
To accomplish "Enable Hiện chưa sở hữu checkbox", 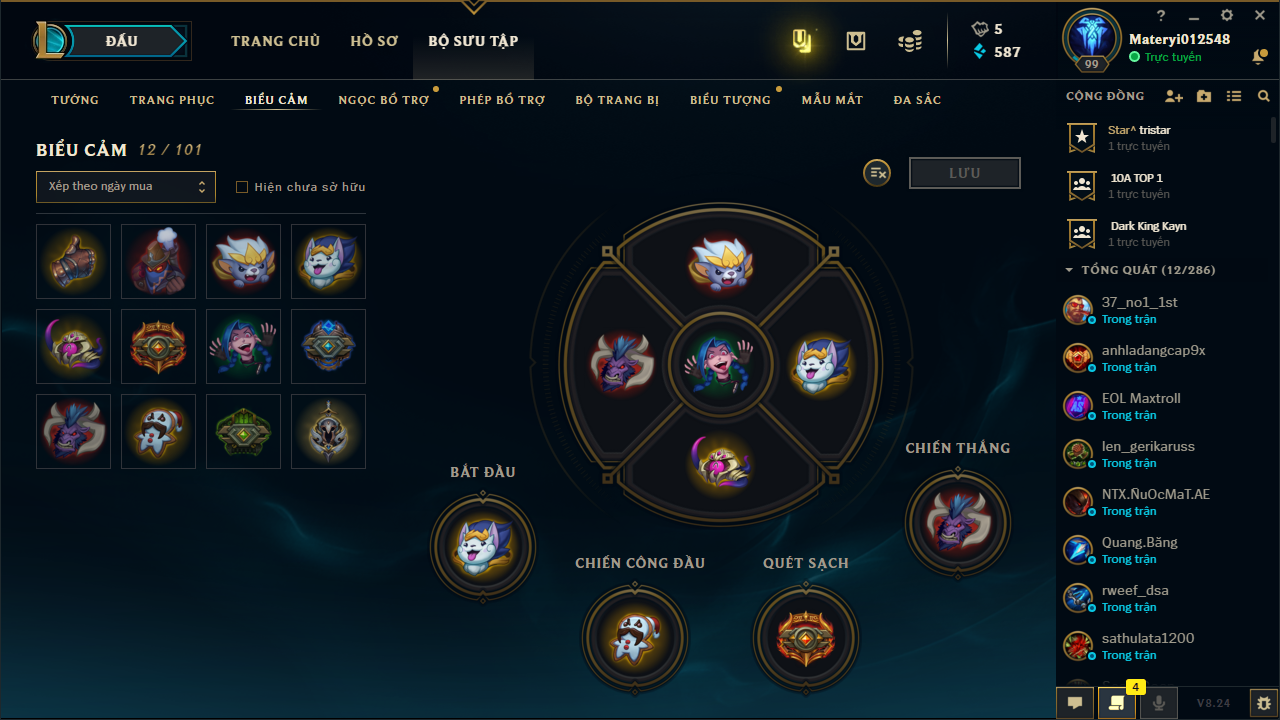I will click(x=242, y=187).
